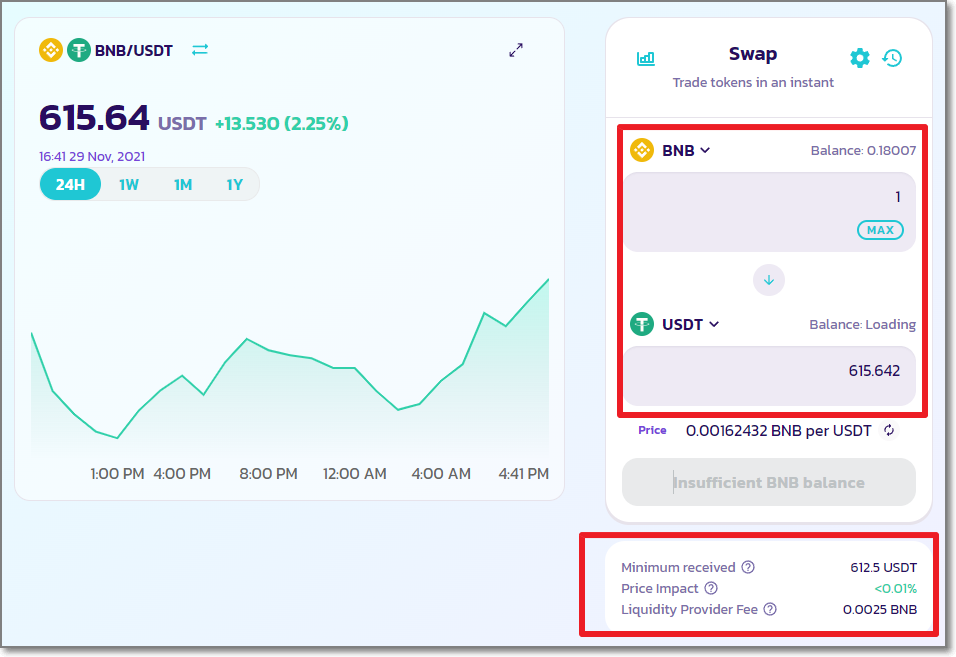This screenshot has height=657, width=956.
Task: Click the BNB coin logo in swap form
Action: point(642,150)
